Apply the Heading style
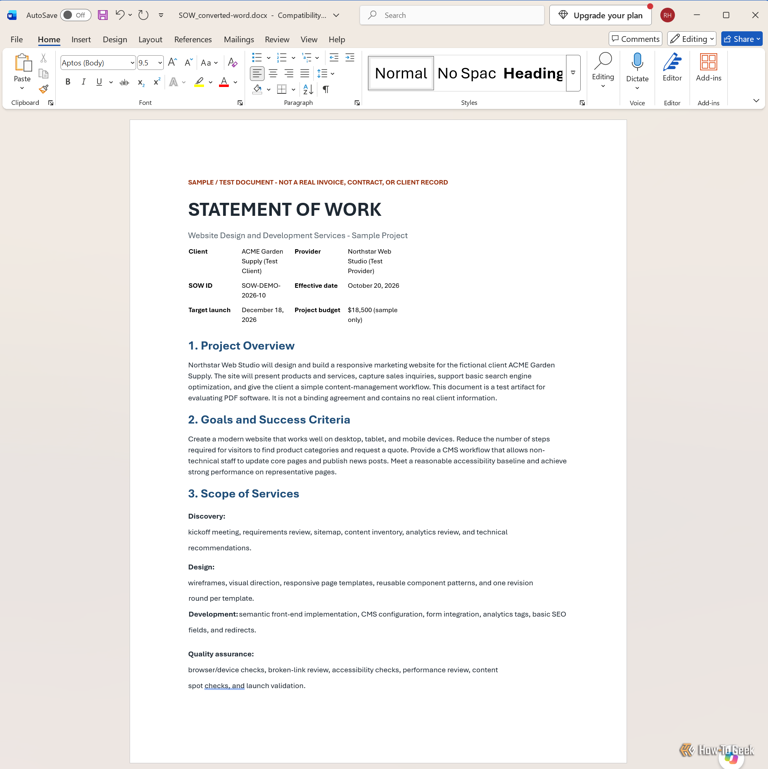Viewport: 768px width, 769px height. point(533,73)
